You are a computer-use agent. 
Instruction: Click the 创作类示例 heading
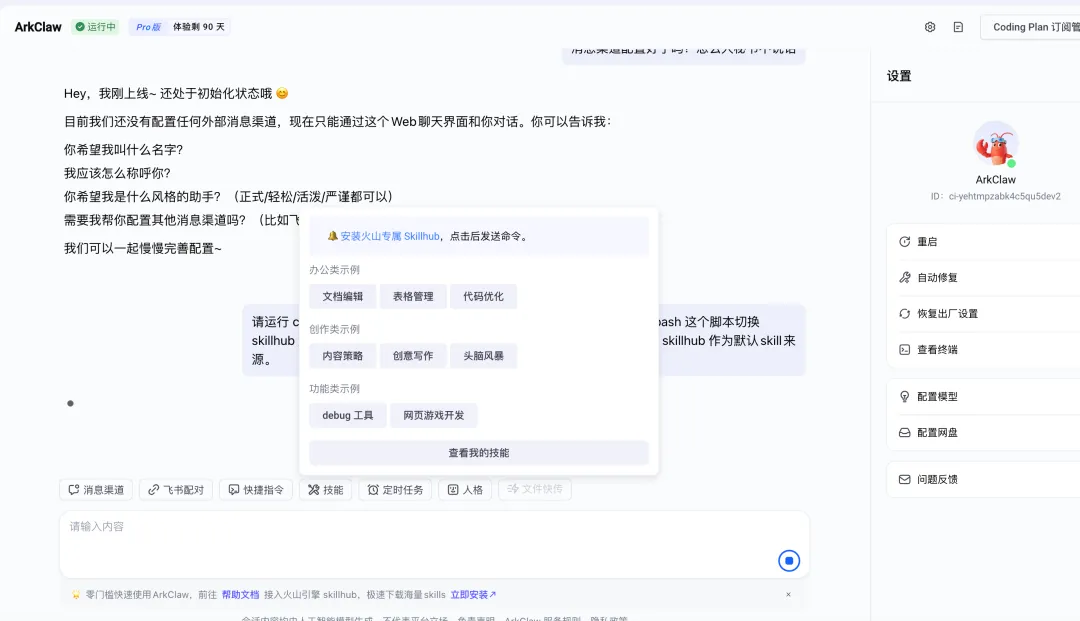pyautogui.click(x=334, y=329)
